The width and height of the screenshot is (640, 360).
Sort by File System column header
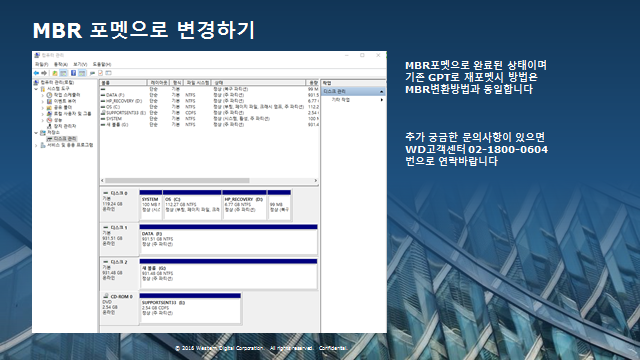coord(198,83)
